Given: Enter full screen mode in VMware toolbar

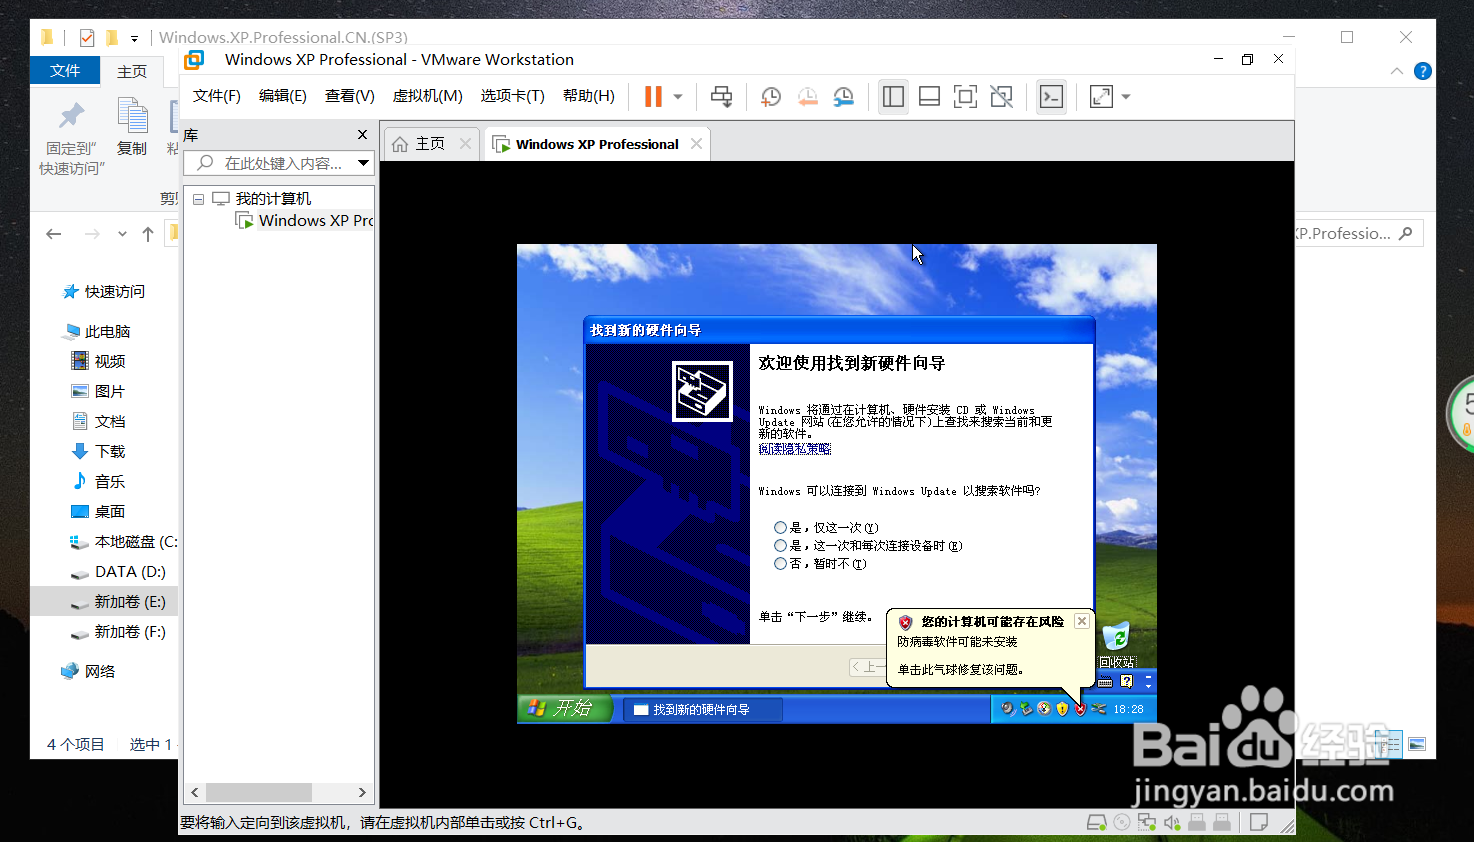Looking at the screenshot, I should 965,97.
